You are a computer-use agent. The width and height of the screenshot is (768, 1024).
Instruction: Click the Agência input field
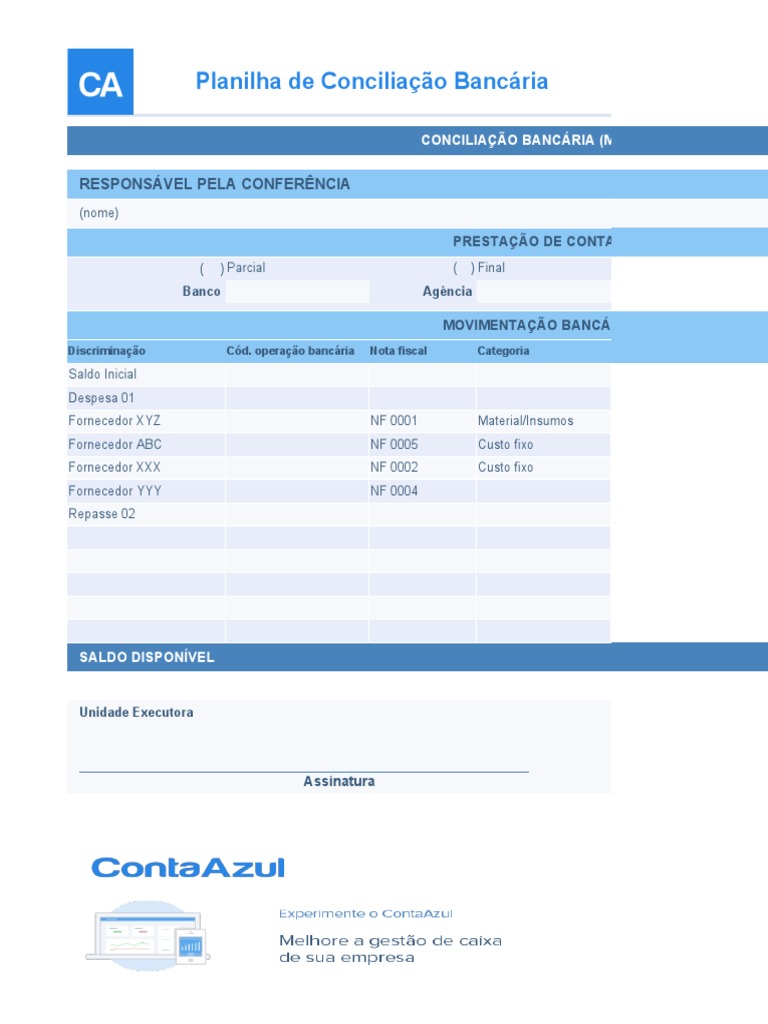pos(543,291)
